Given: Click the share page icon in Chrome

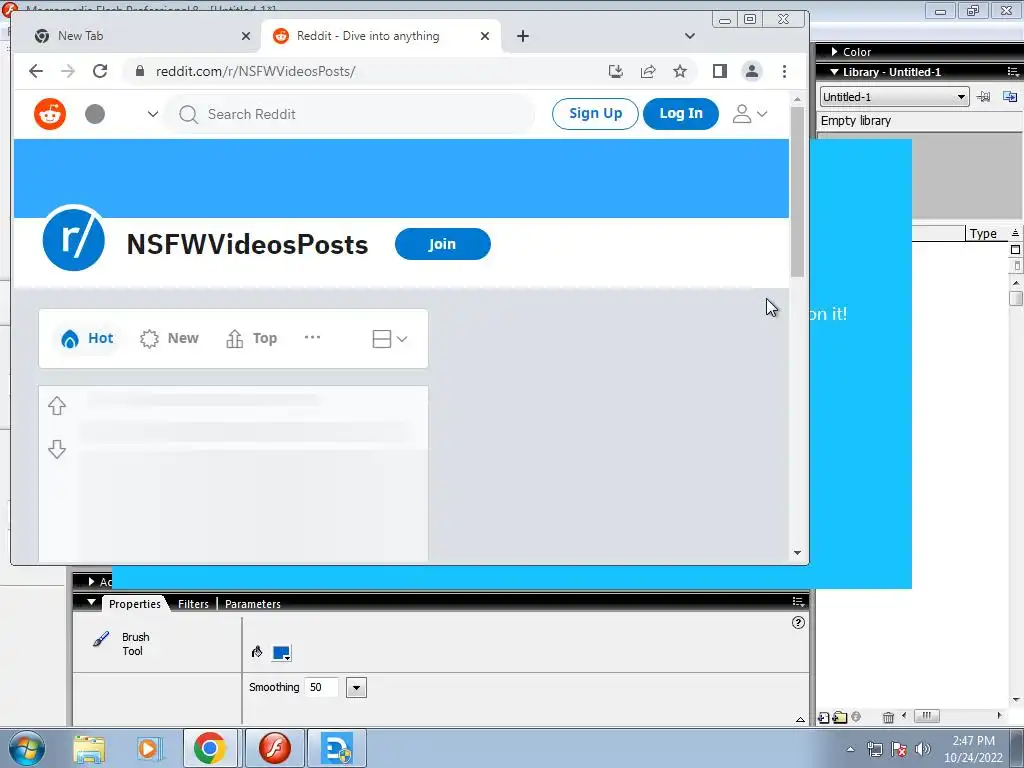Looking at the screenshot, I should pos(648,71).
